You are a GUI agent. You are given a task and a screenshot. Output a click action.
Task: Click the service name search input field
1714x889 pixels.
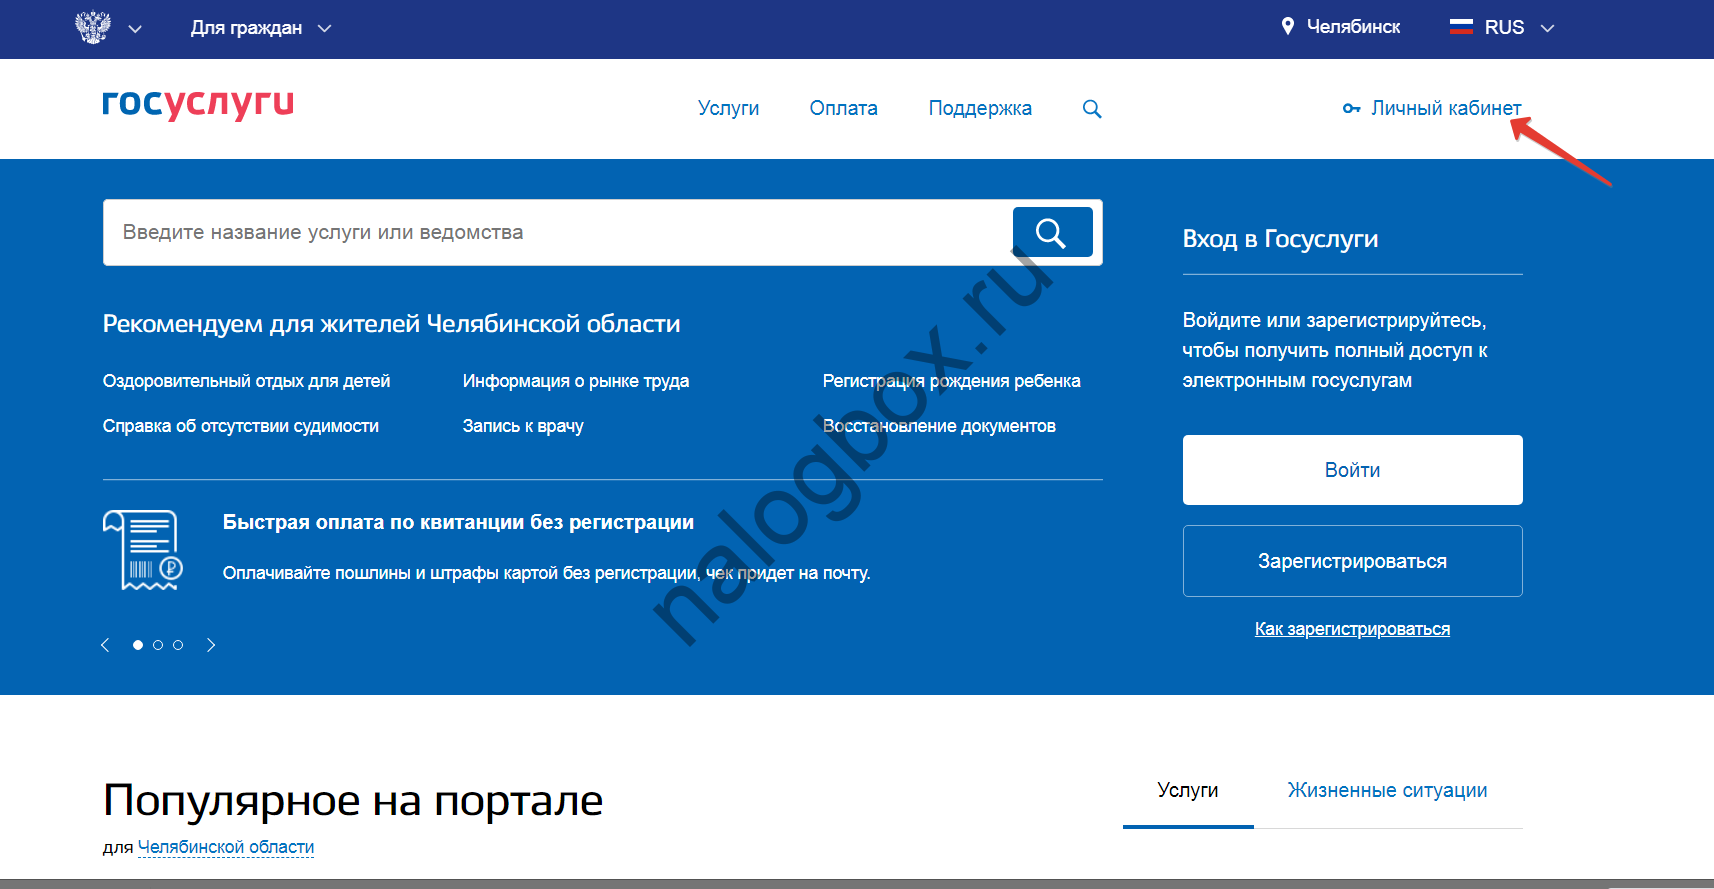pos(555,232)
